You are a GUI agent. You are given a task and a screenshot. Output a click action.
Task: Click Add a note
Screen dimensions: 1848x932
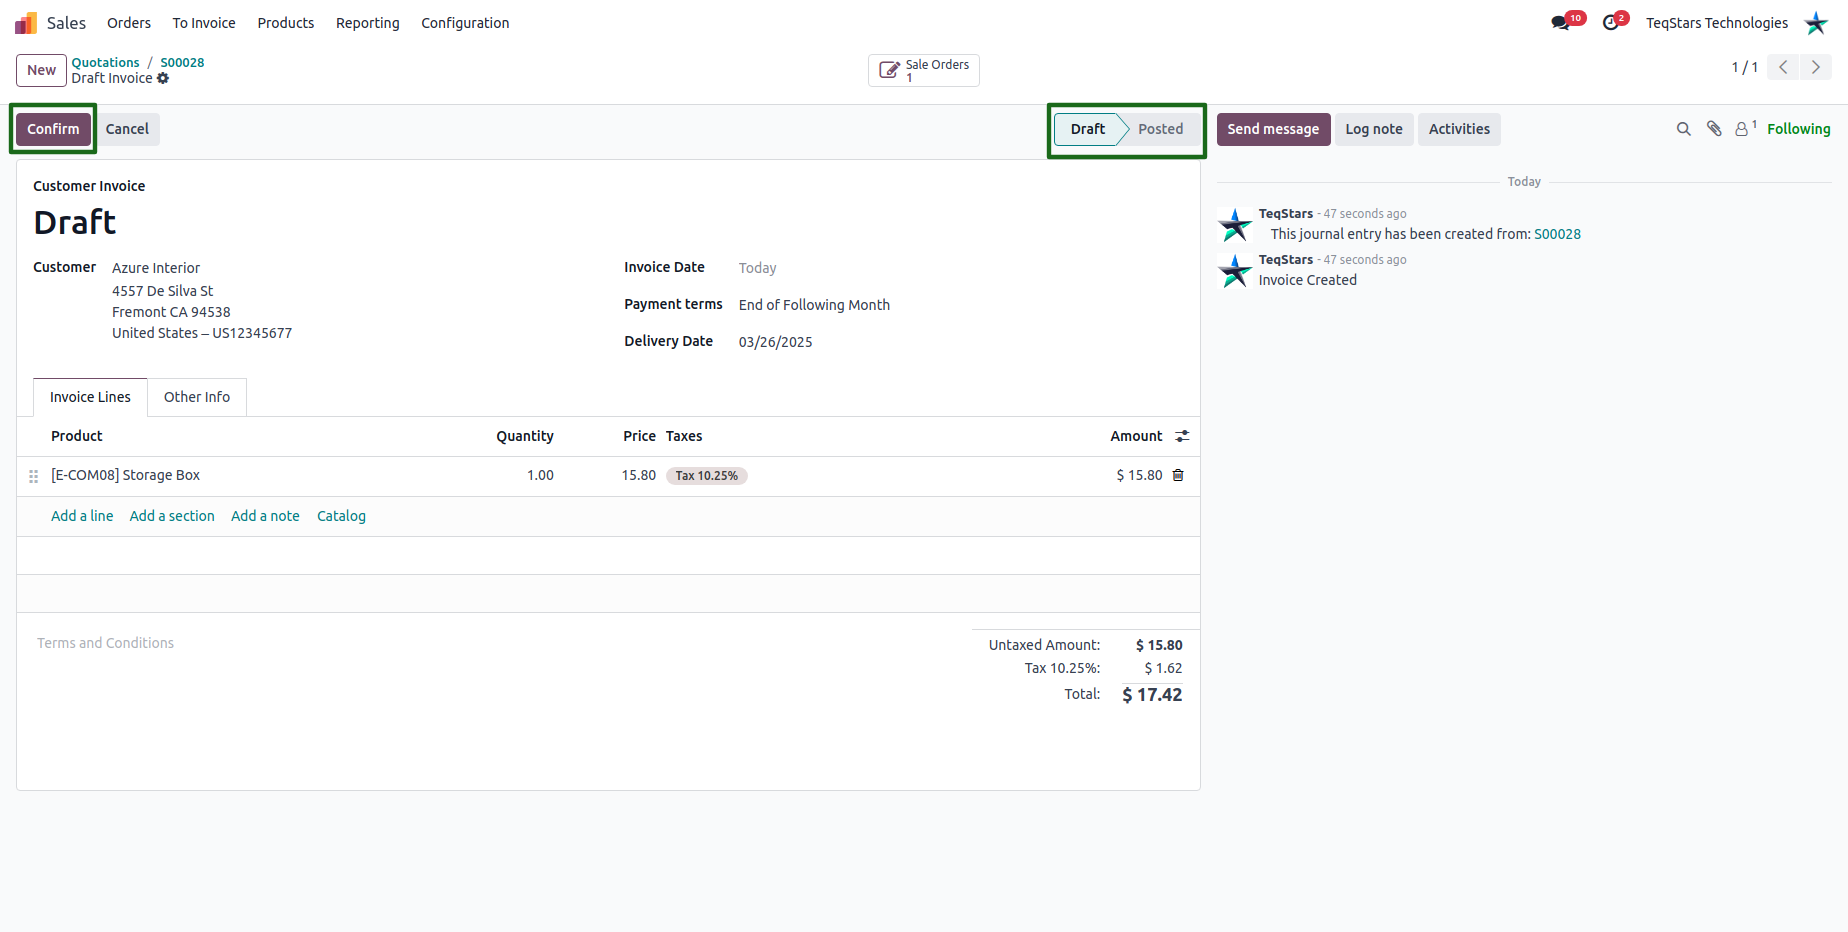(265, 516)
